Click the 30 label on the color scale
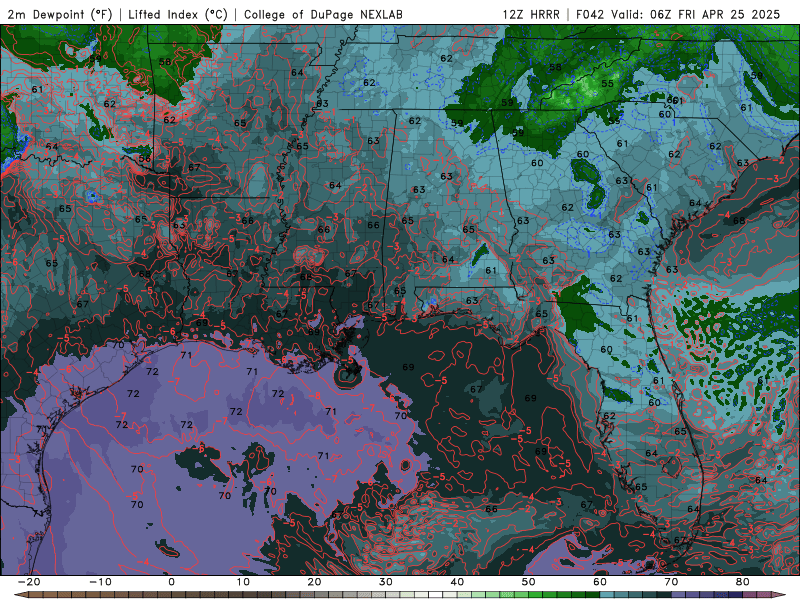The width and height of the screenshot is (800, 600). tap(386, 582)
